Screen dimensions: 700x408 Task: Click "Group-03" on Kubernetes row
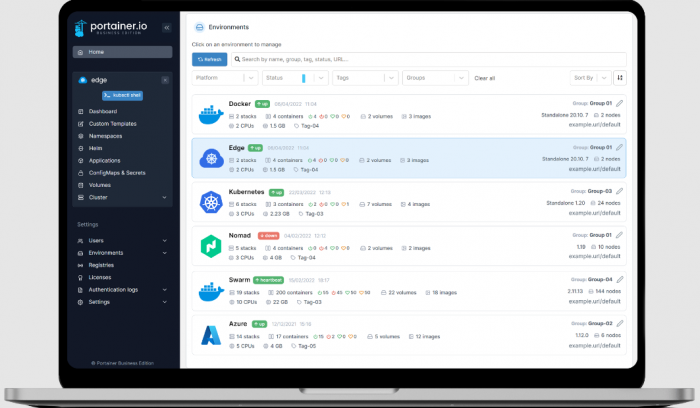click(x=600, y=191)
